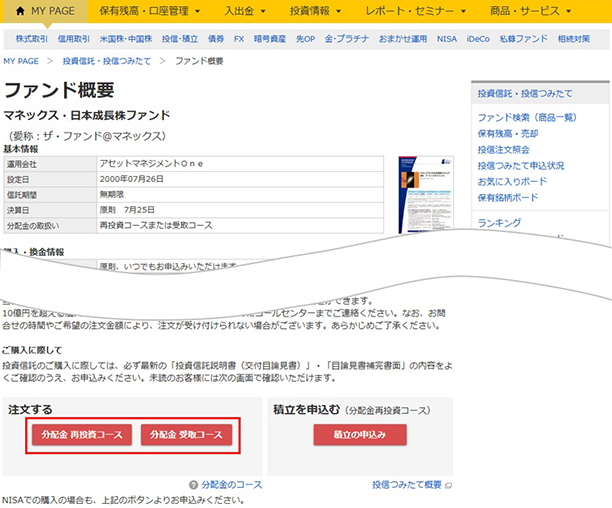Expand the 投資情報 dropdown menu
The image size is (612, 508).
[x=315, y=11]
